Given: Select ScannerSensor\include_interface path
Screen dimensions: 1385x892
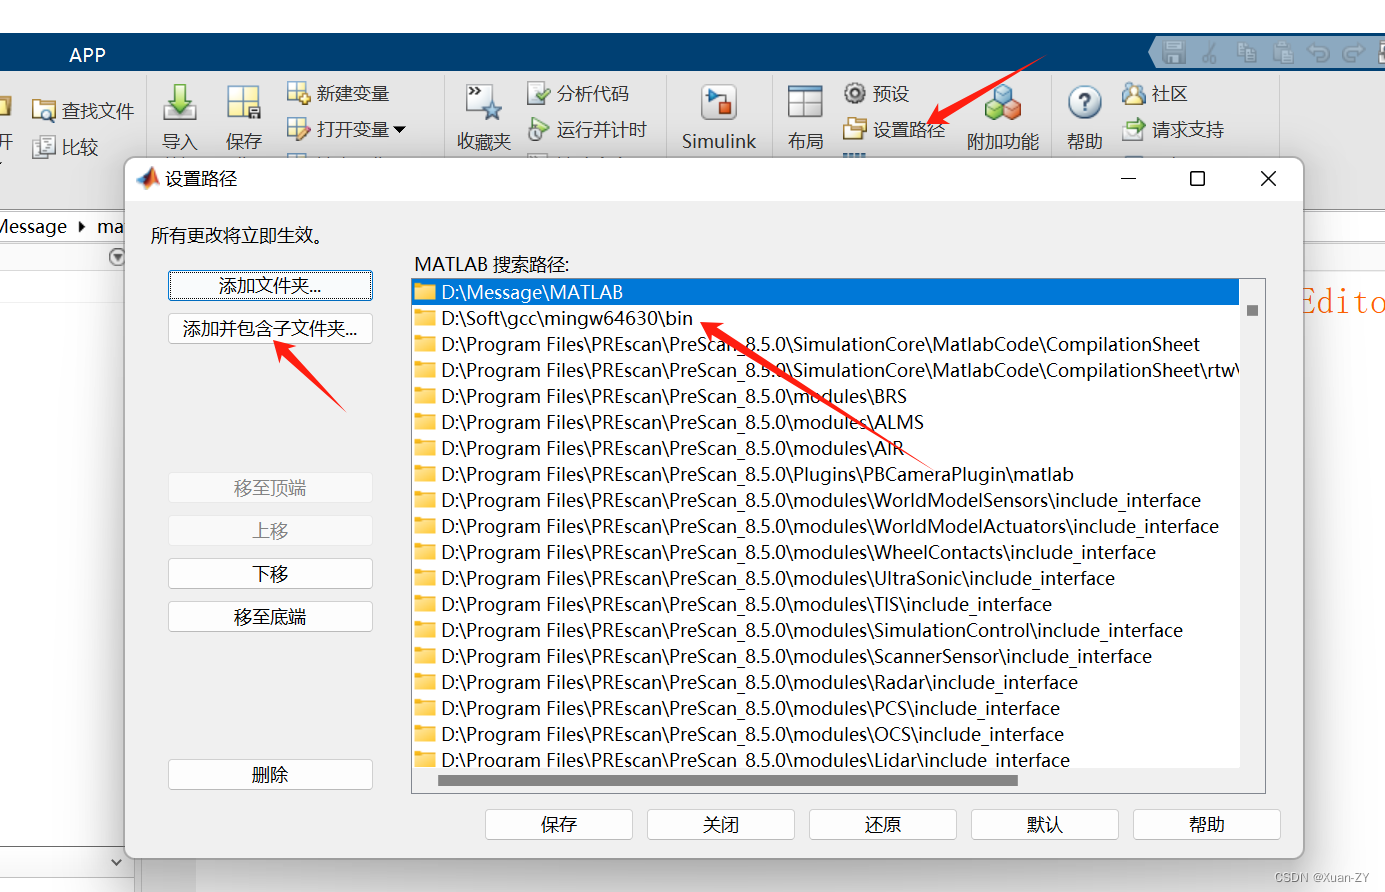Looking at the screenshot, I should (x=826, y=656).
